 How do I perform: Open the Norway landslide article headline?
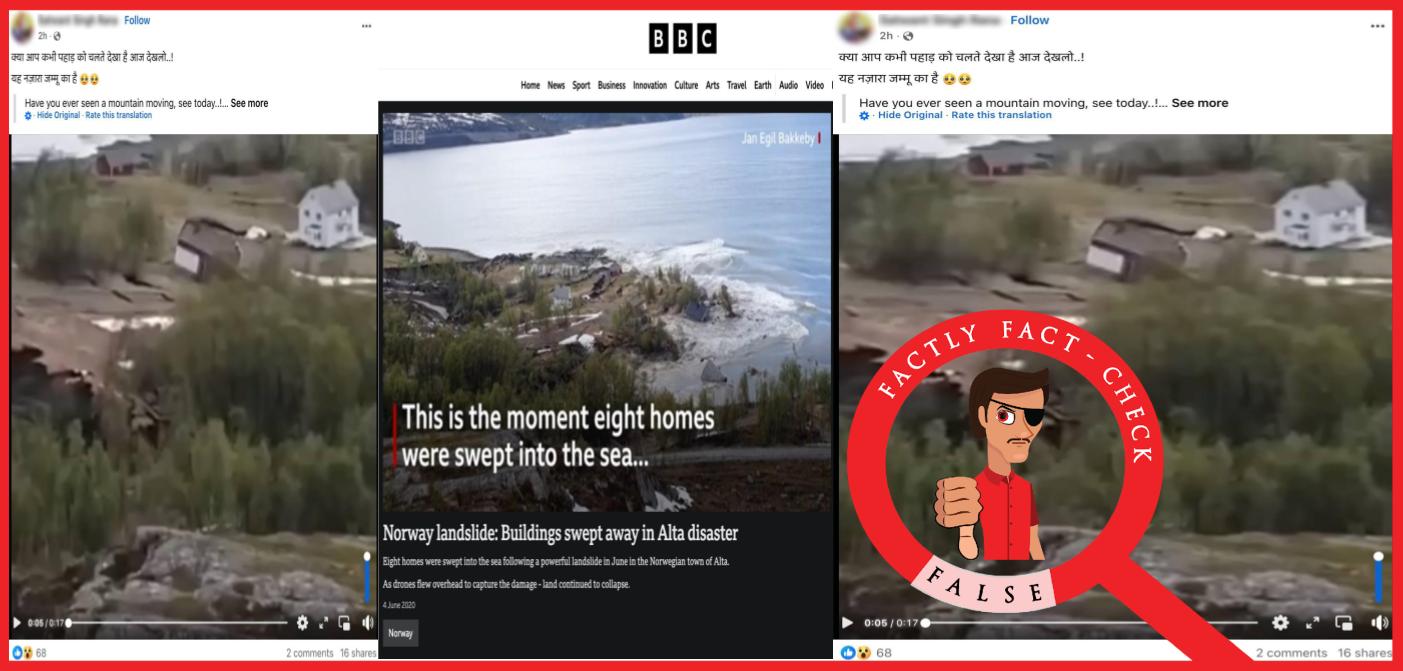pos(560,532)
